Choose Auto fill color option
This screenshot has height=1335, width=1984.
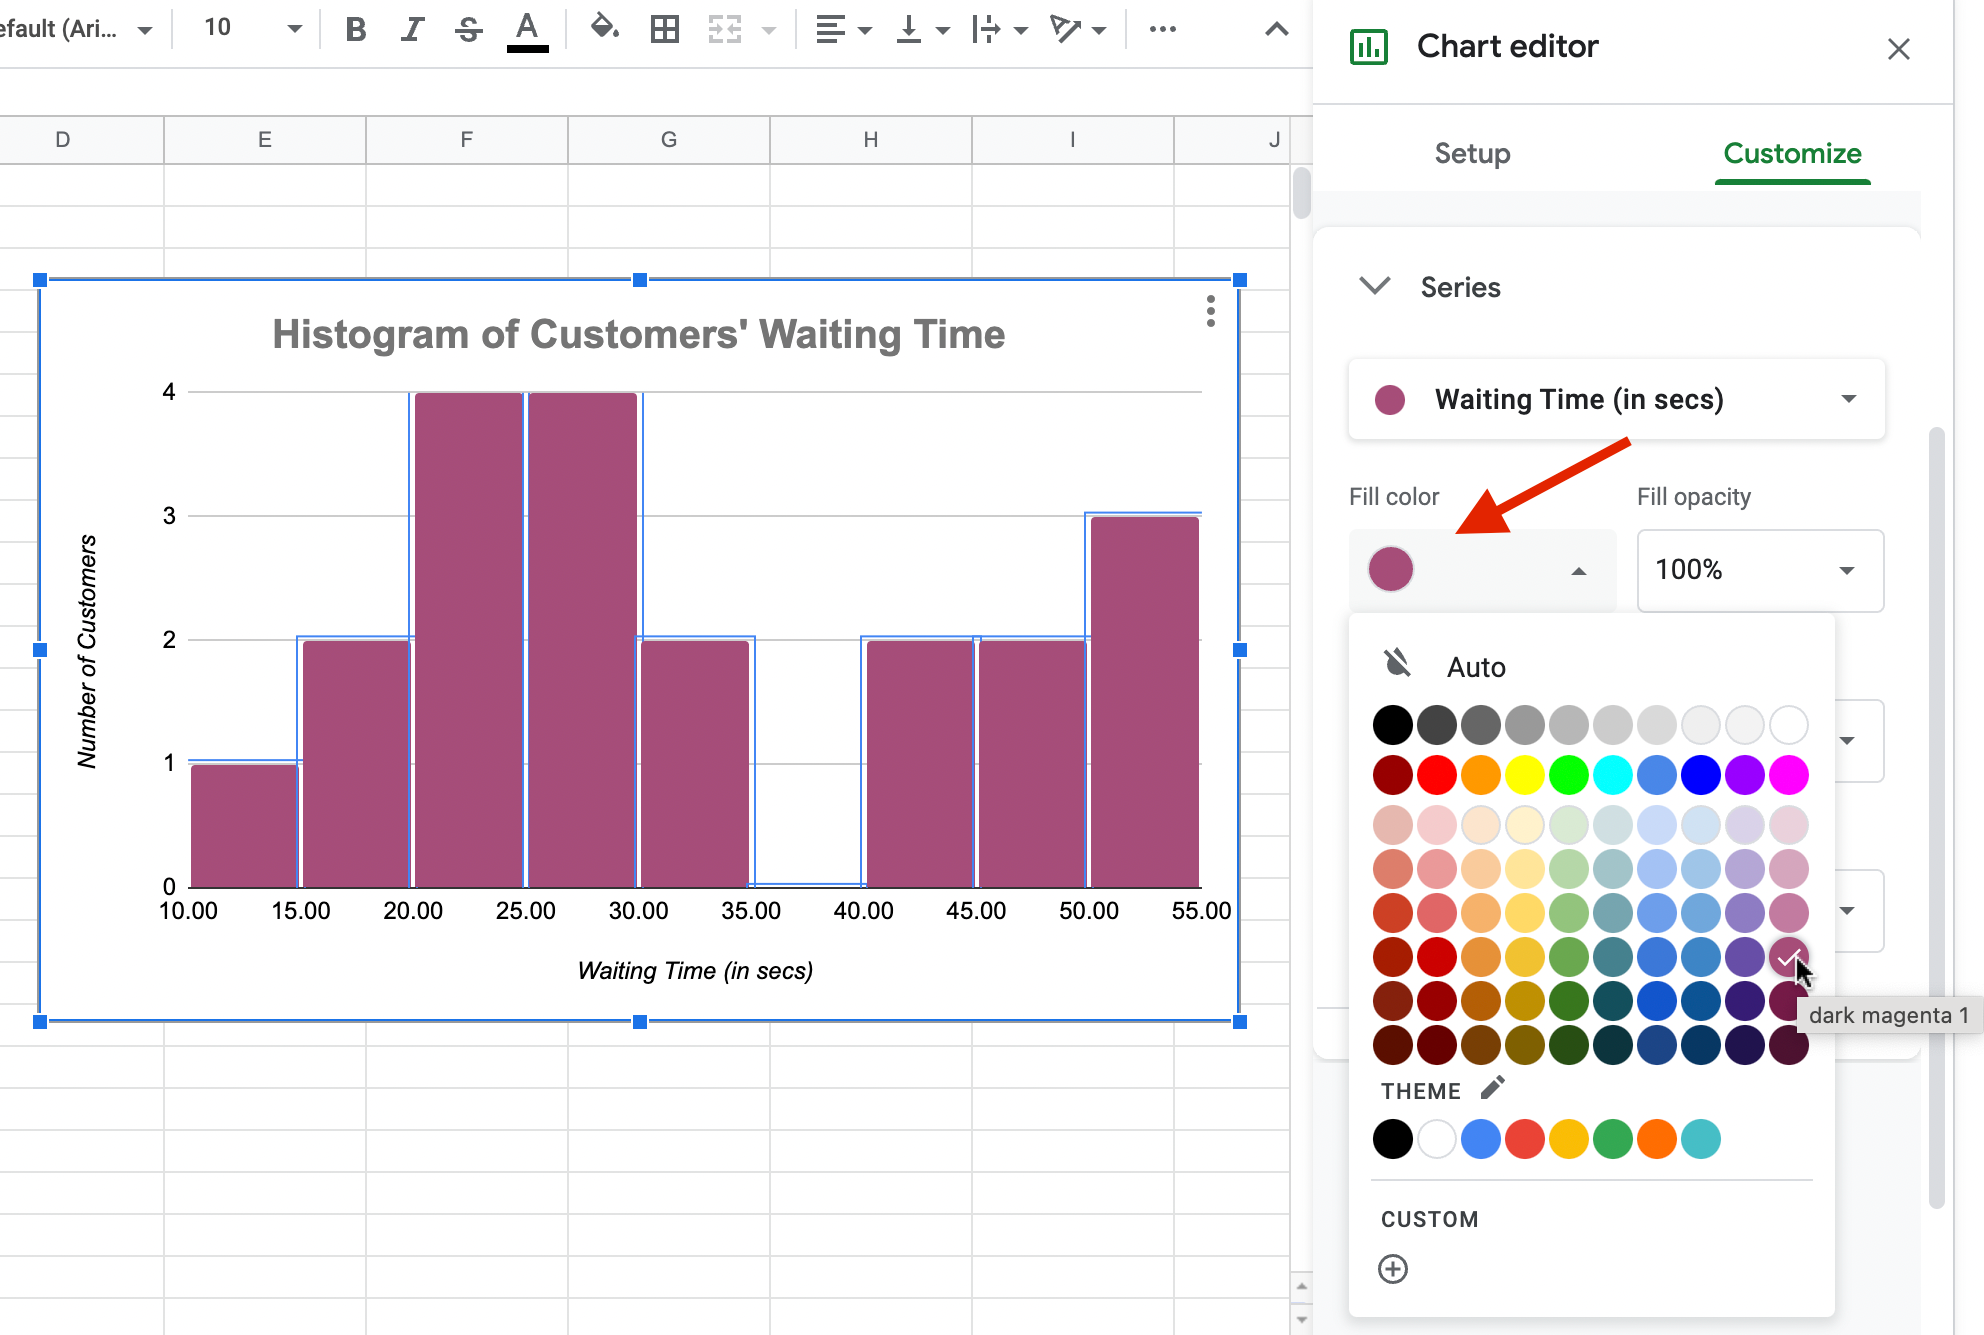pyautogui.click(x=1475, y=666)
